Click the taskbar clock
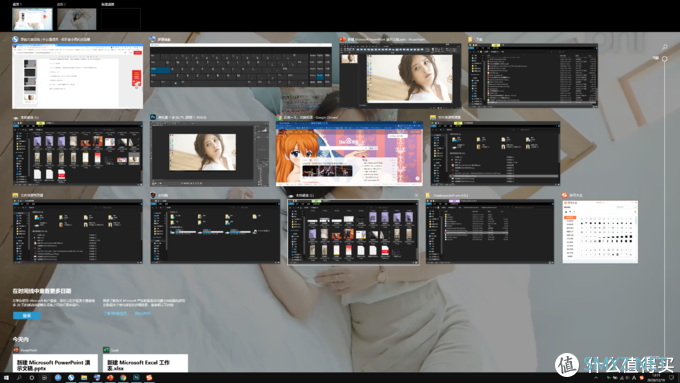 pos(655,378)
